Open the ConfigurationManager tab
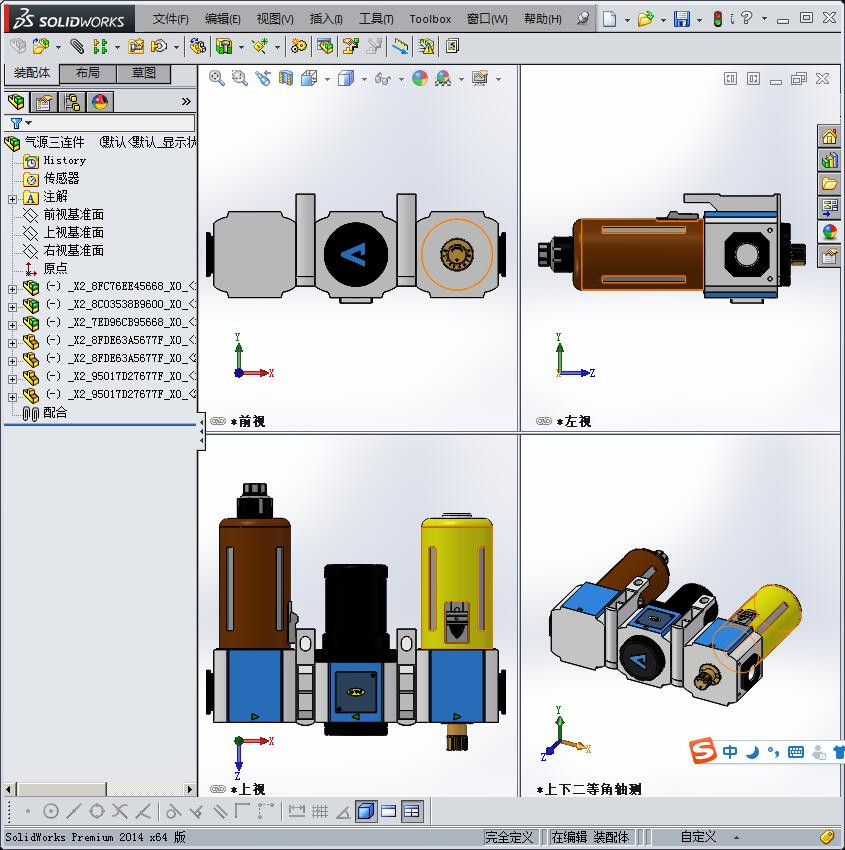This screenshot has height=850, width=845. [x=72, y=102]
